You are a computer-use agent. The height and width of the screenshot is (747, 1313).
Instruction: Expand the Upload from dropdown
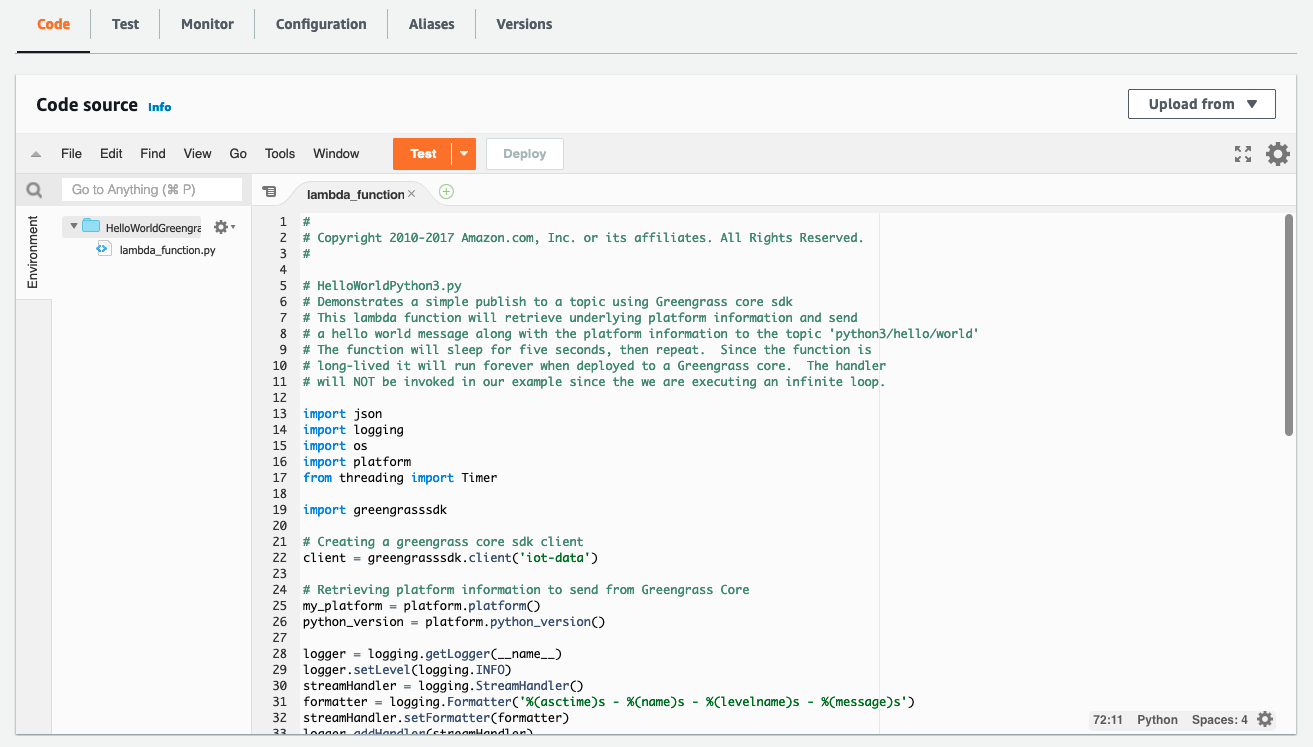1201,104
